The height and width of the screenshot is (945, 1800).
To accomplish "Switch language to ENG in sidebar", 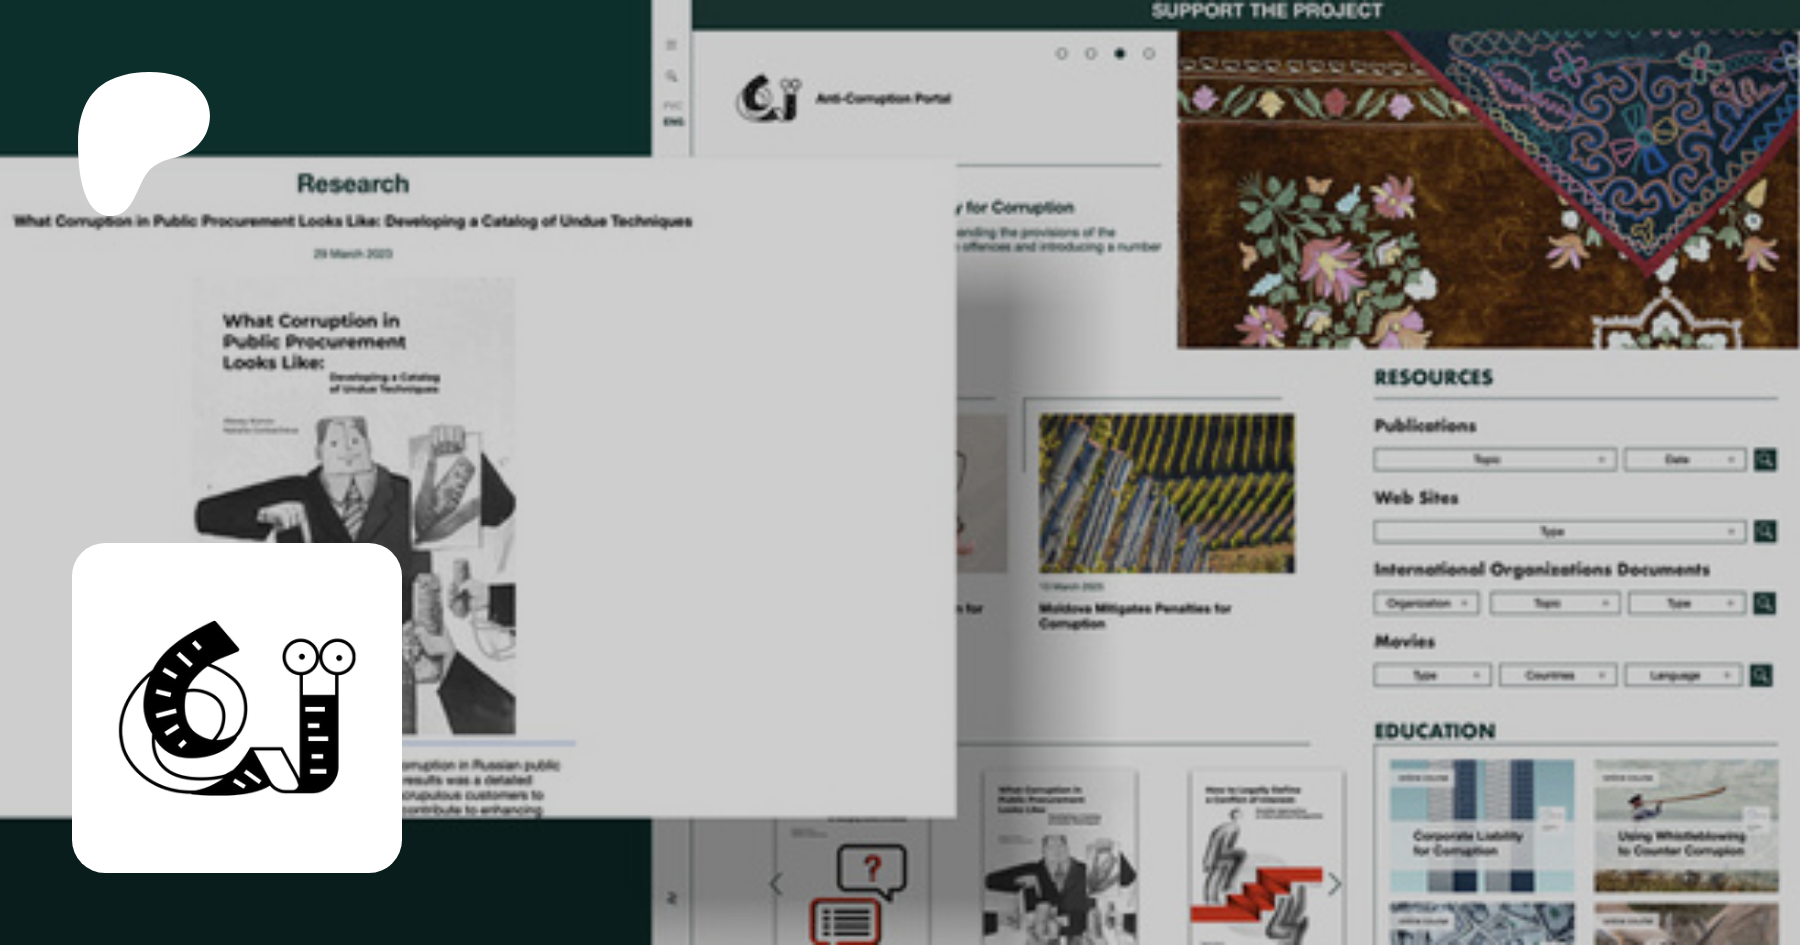I will coord(673,122).
